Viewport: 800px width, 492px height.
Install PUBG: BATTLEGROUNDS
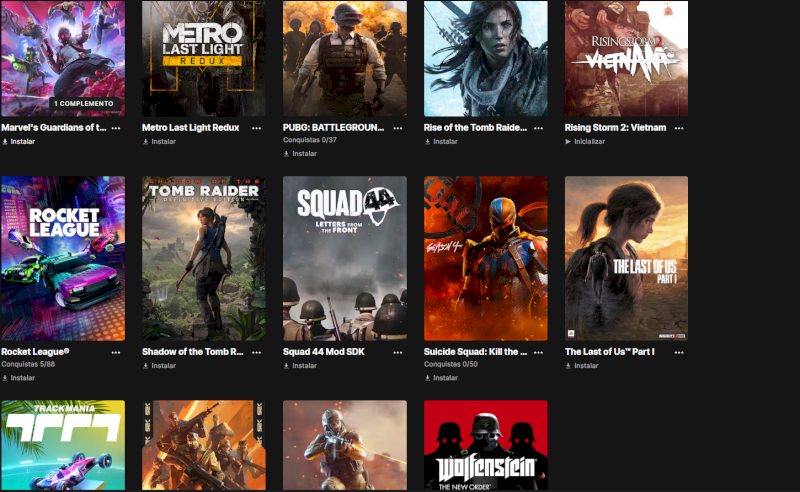[300, 154]
